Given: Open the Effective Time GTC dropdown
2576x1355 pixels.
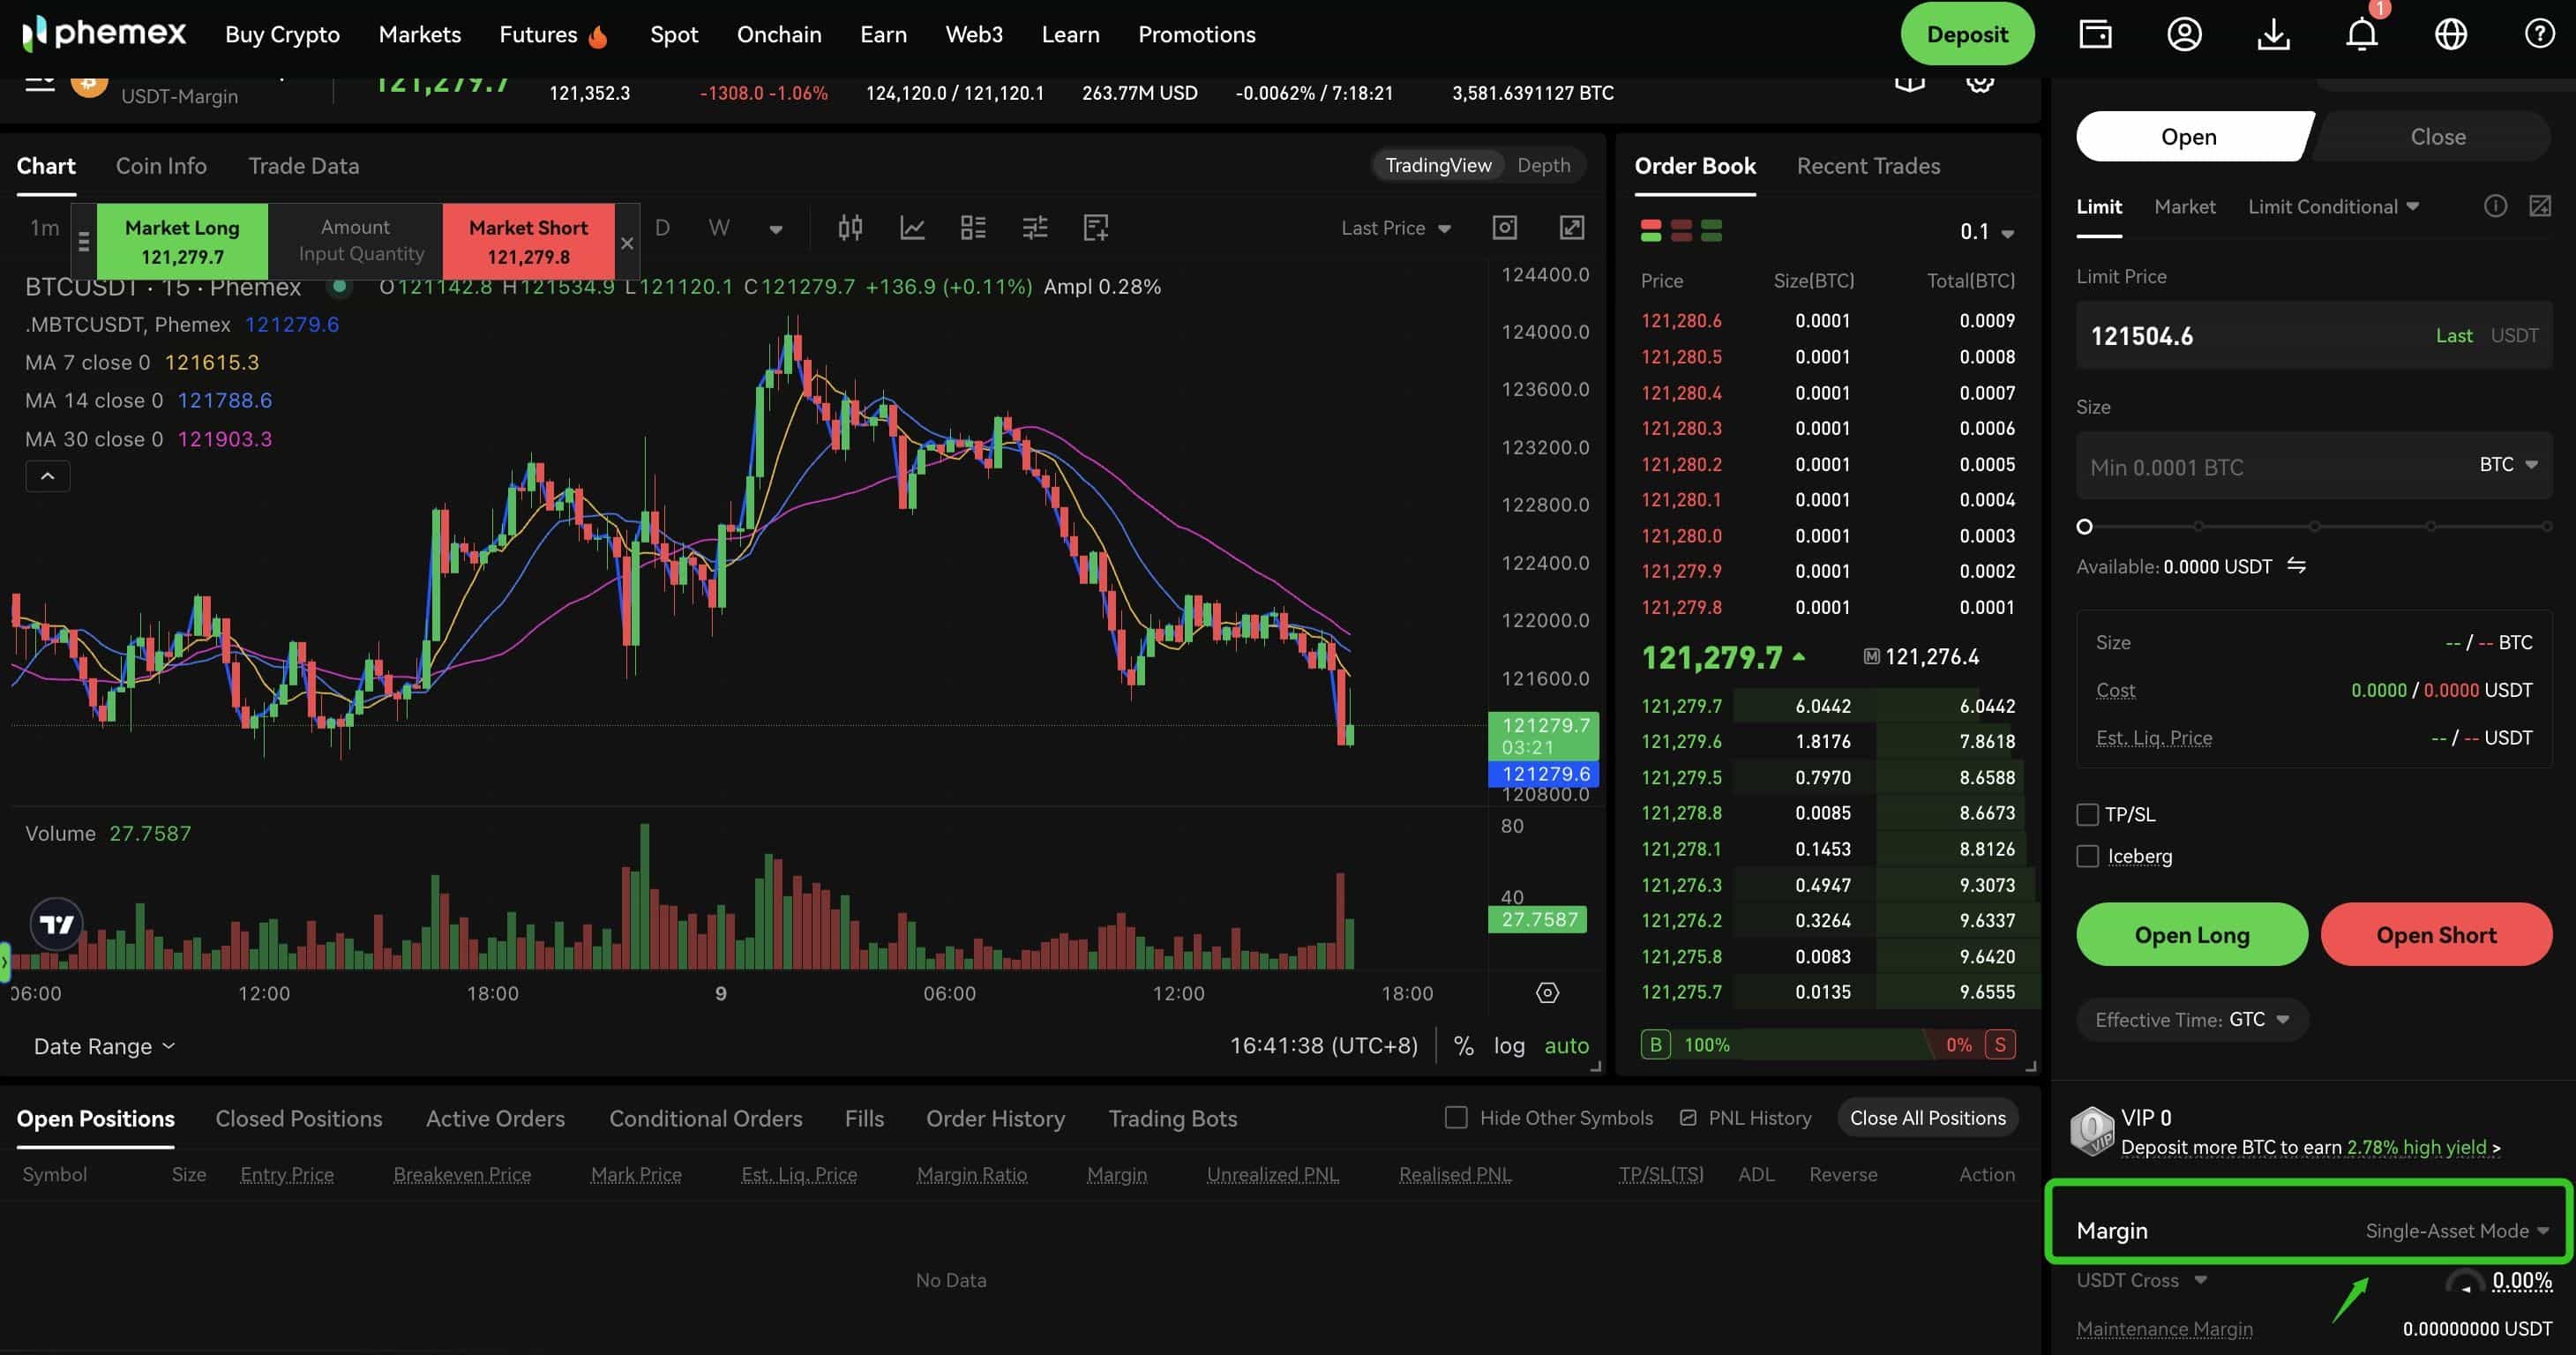Looking at the screenshot, I should [2192, 1019].
